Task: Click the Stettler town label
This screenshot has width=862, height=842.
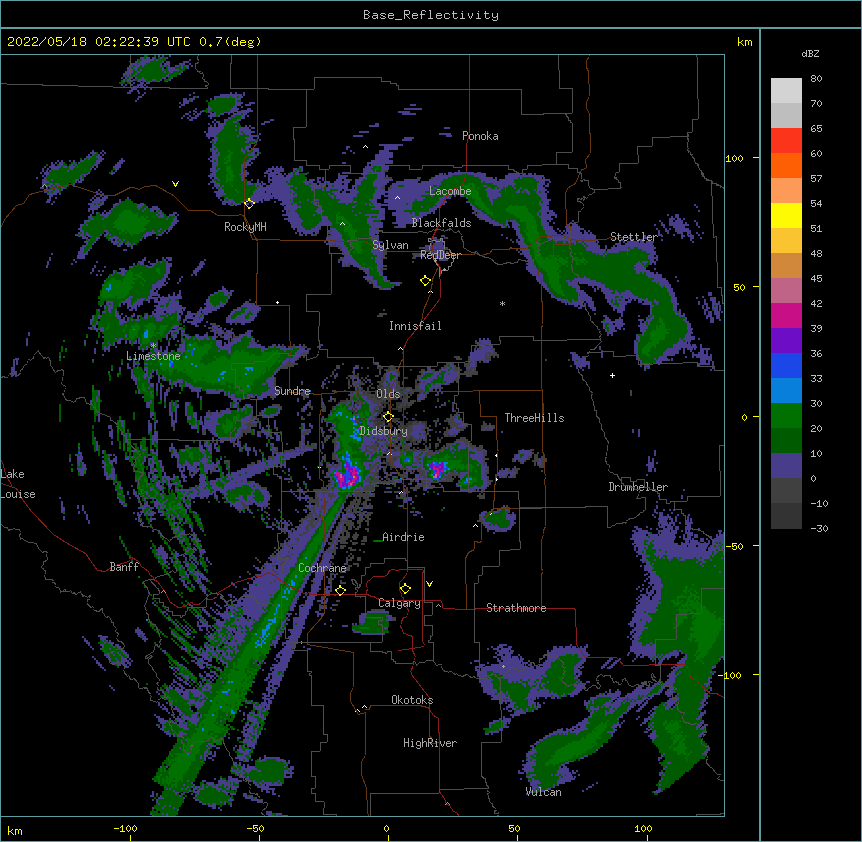Action: (633, 237)
